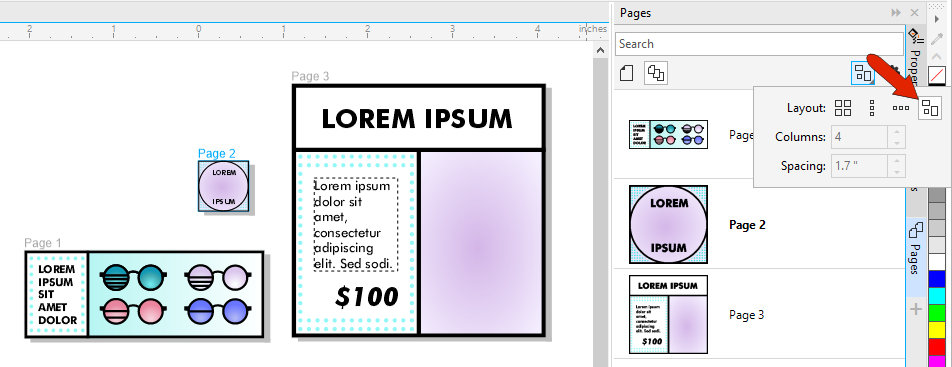This screenshot has width=952, height=367.
Task: Click the circle design on Page 2 canvas
Action: coord(223,186)
